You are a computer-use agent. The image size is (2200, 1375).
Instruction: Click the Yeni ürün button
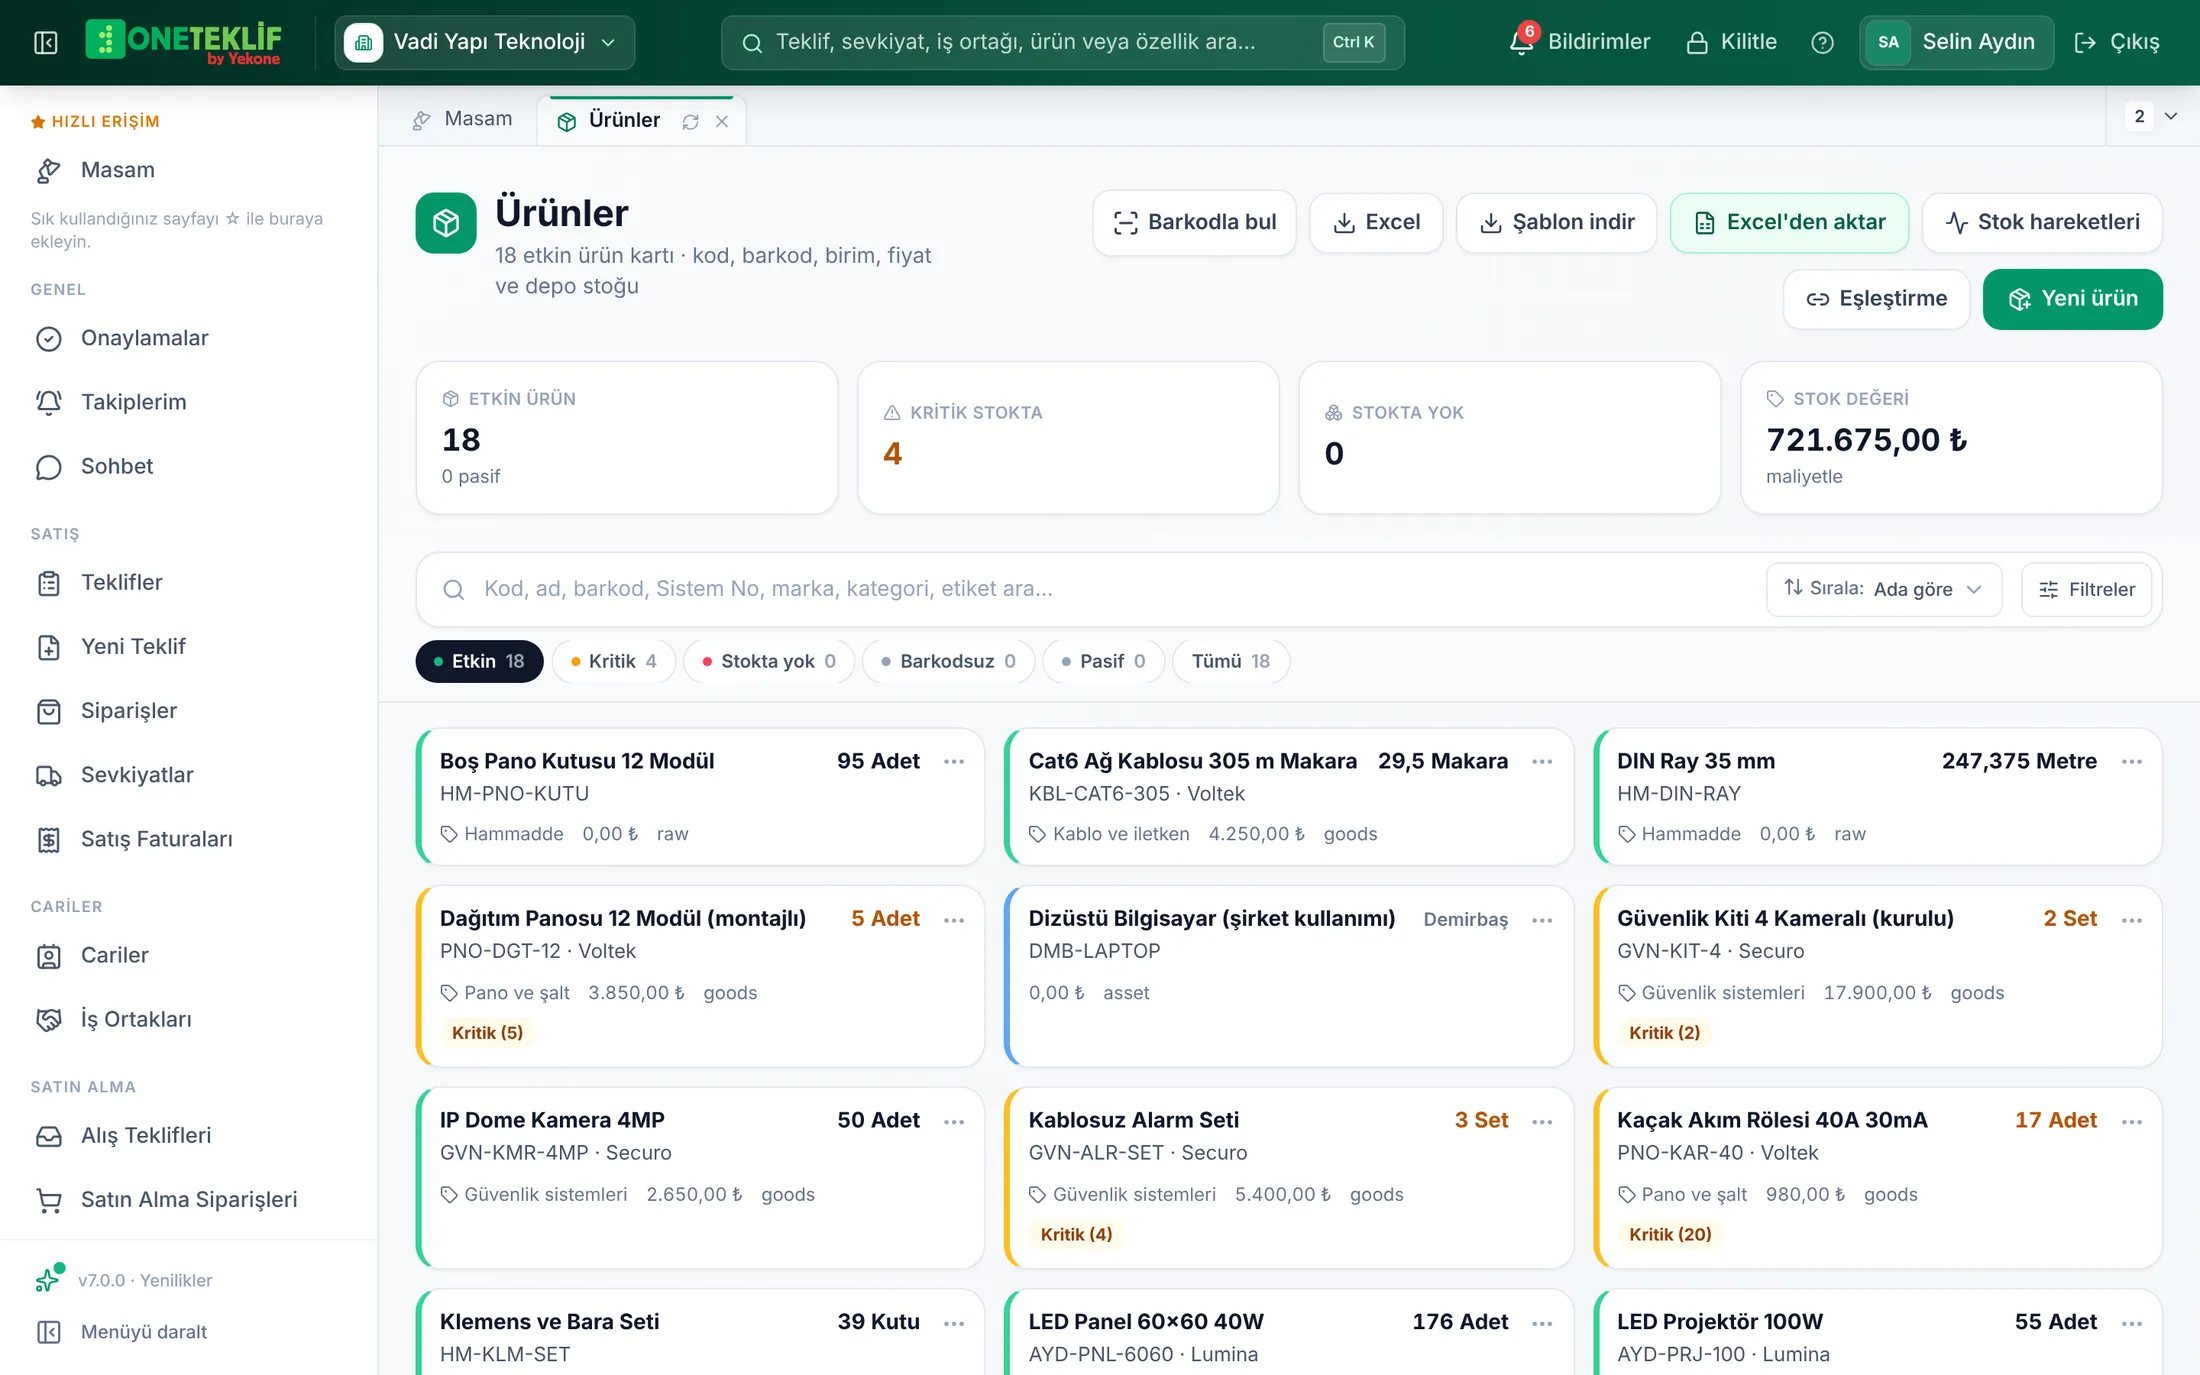2072,299
